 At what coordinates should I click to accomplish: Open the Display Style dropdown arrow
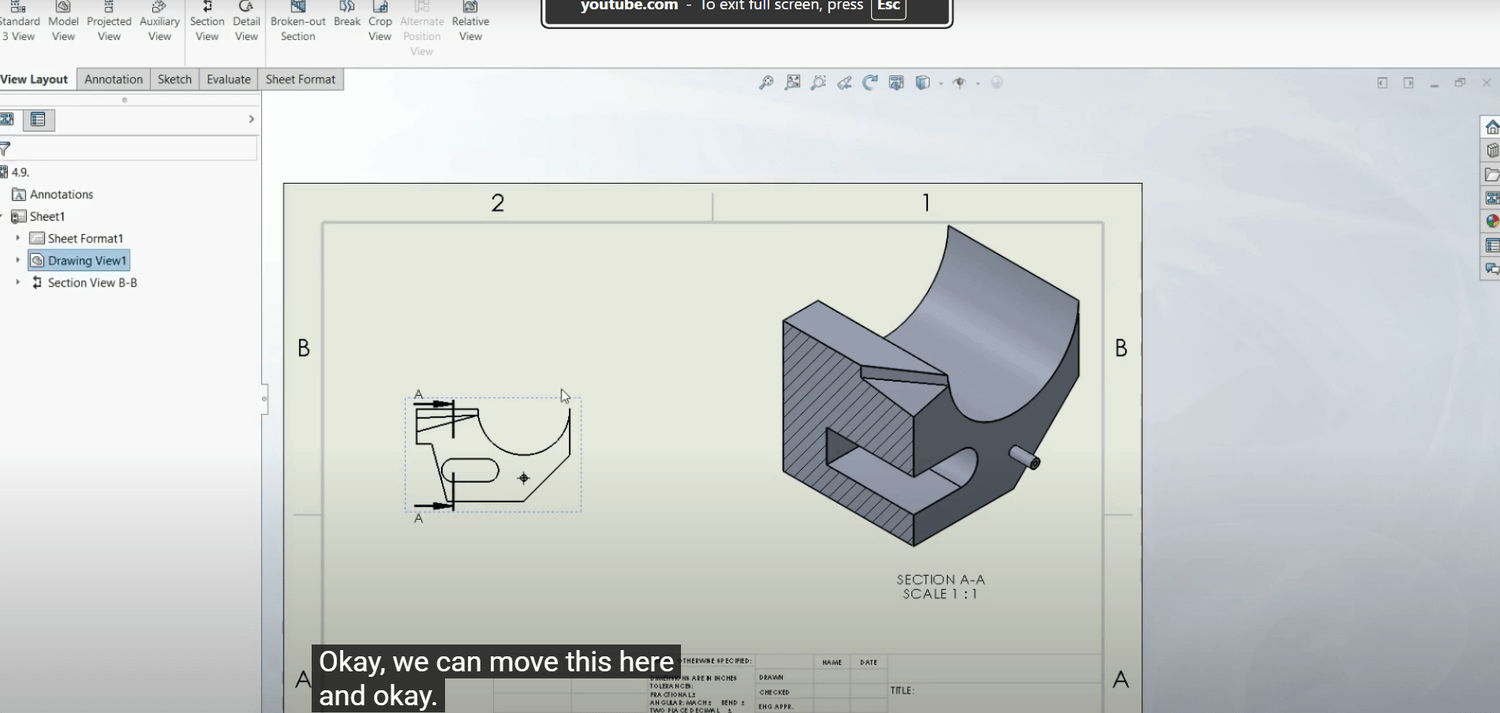pos(940,84)
